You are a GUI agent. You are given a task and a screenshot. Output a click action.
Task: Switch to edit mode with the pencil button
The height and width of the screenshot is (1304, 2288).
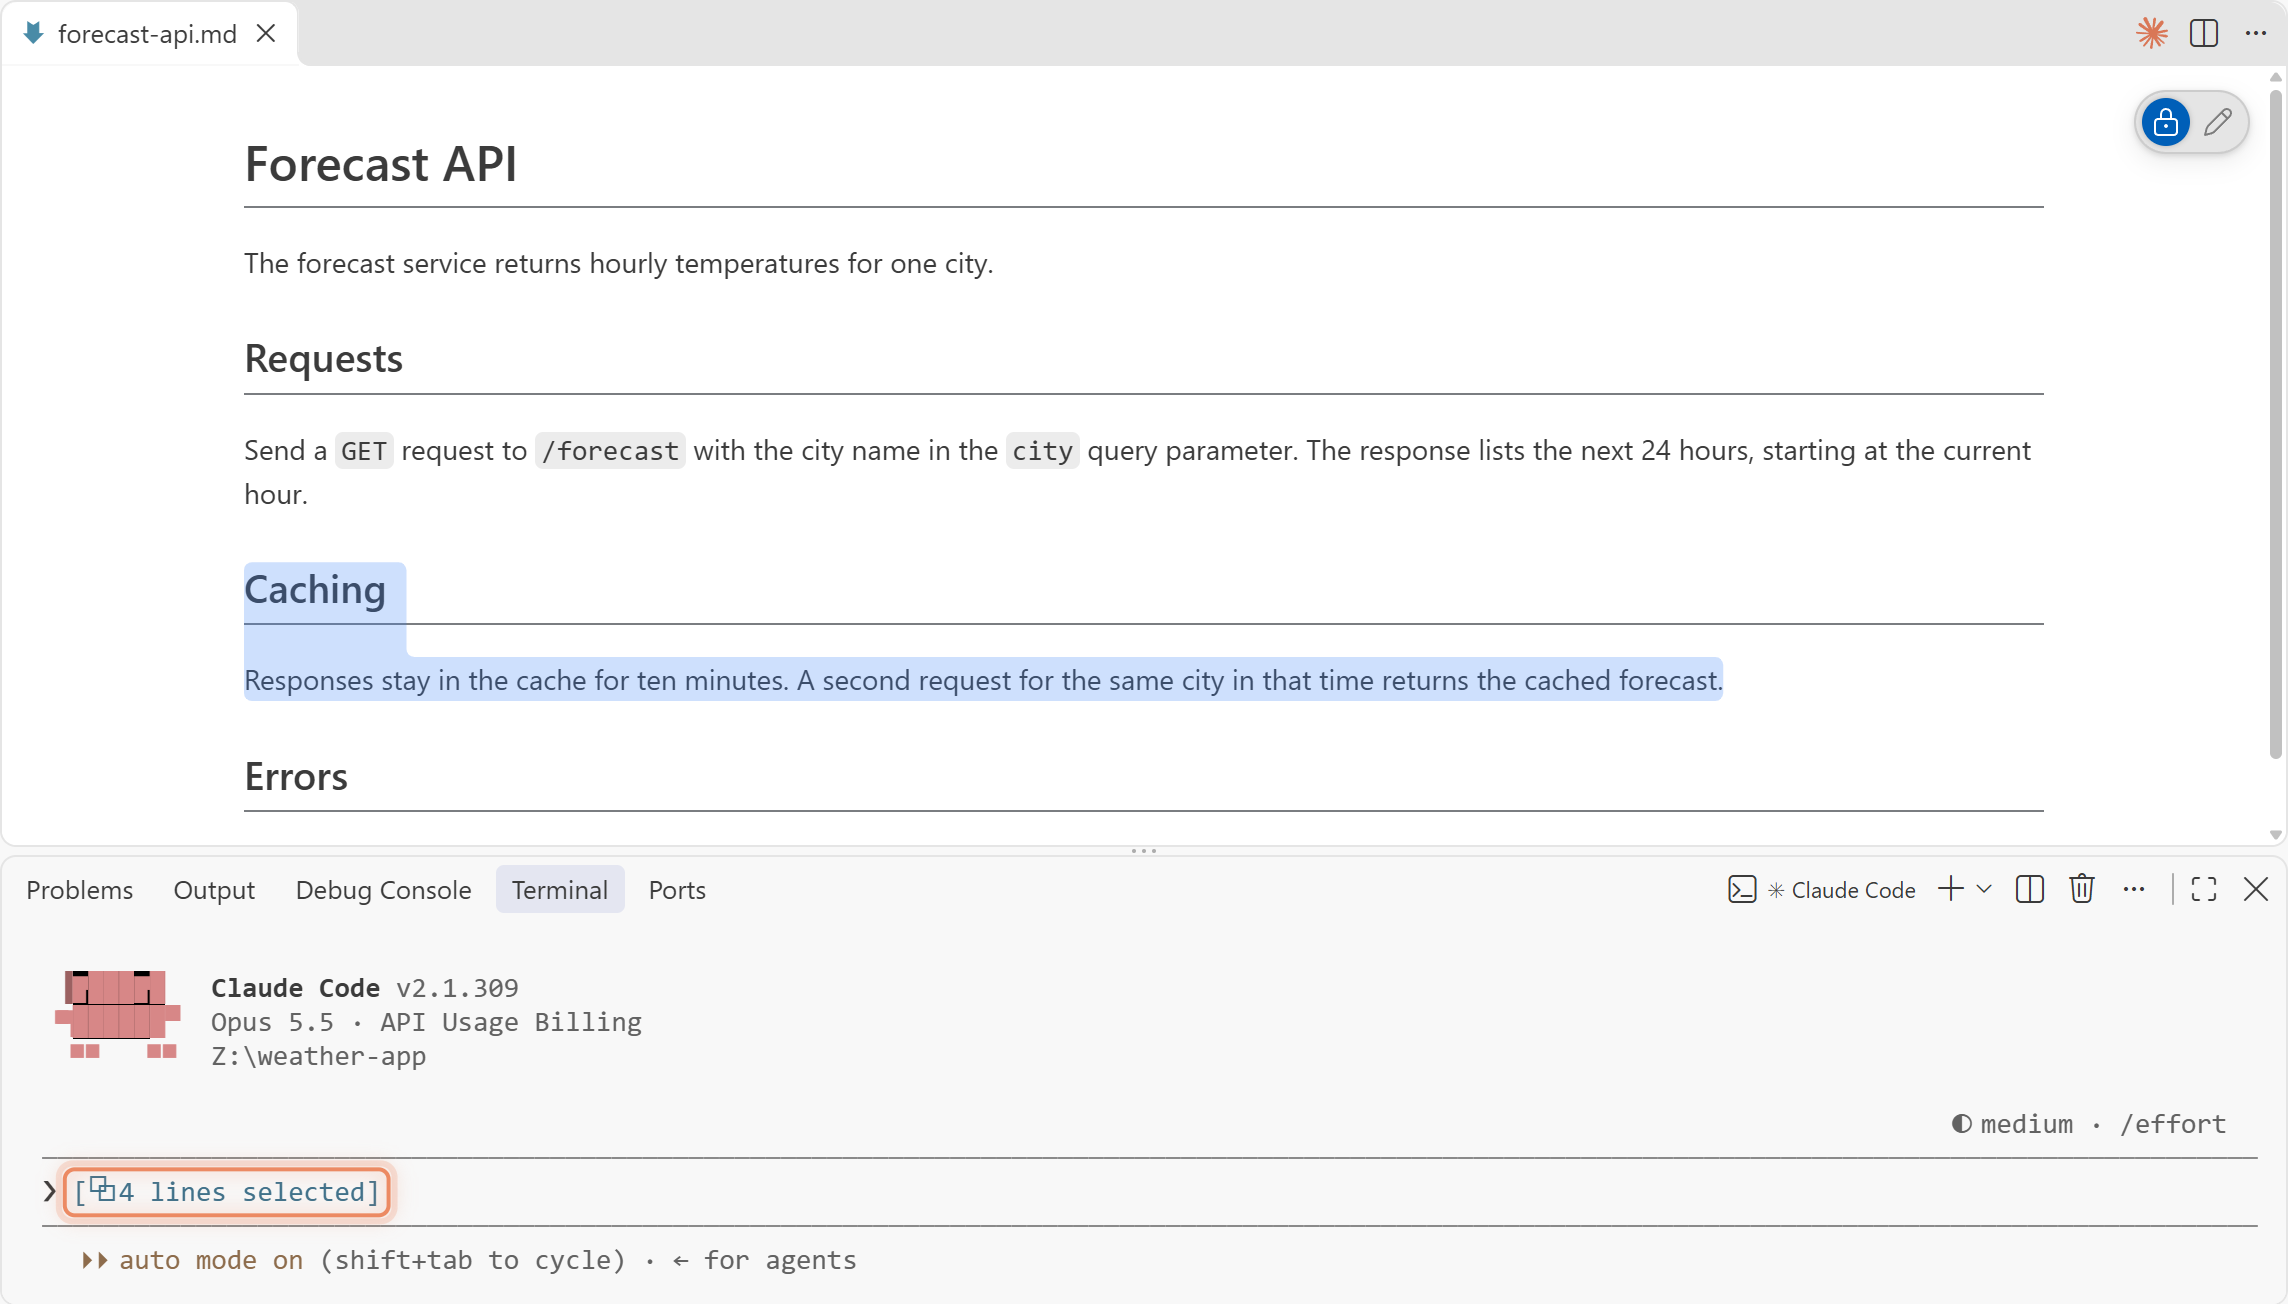point(2218,122)
